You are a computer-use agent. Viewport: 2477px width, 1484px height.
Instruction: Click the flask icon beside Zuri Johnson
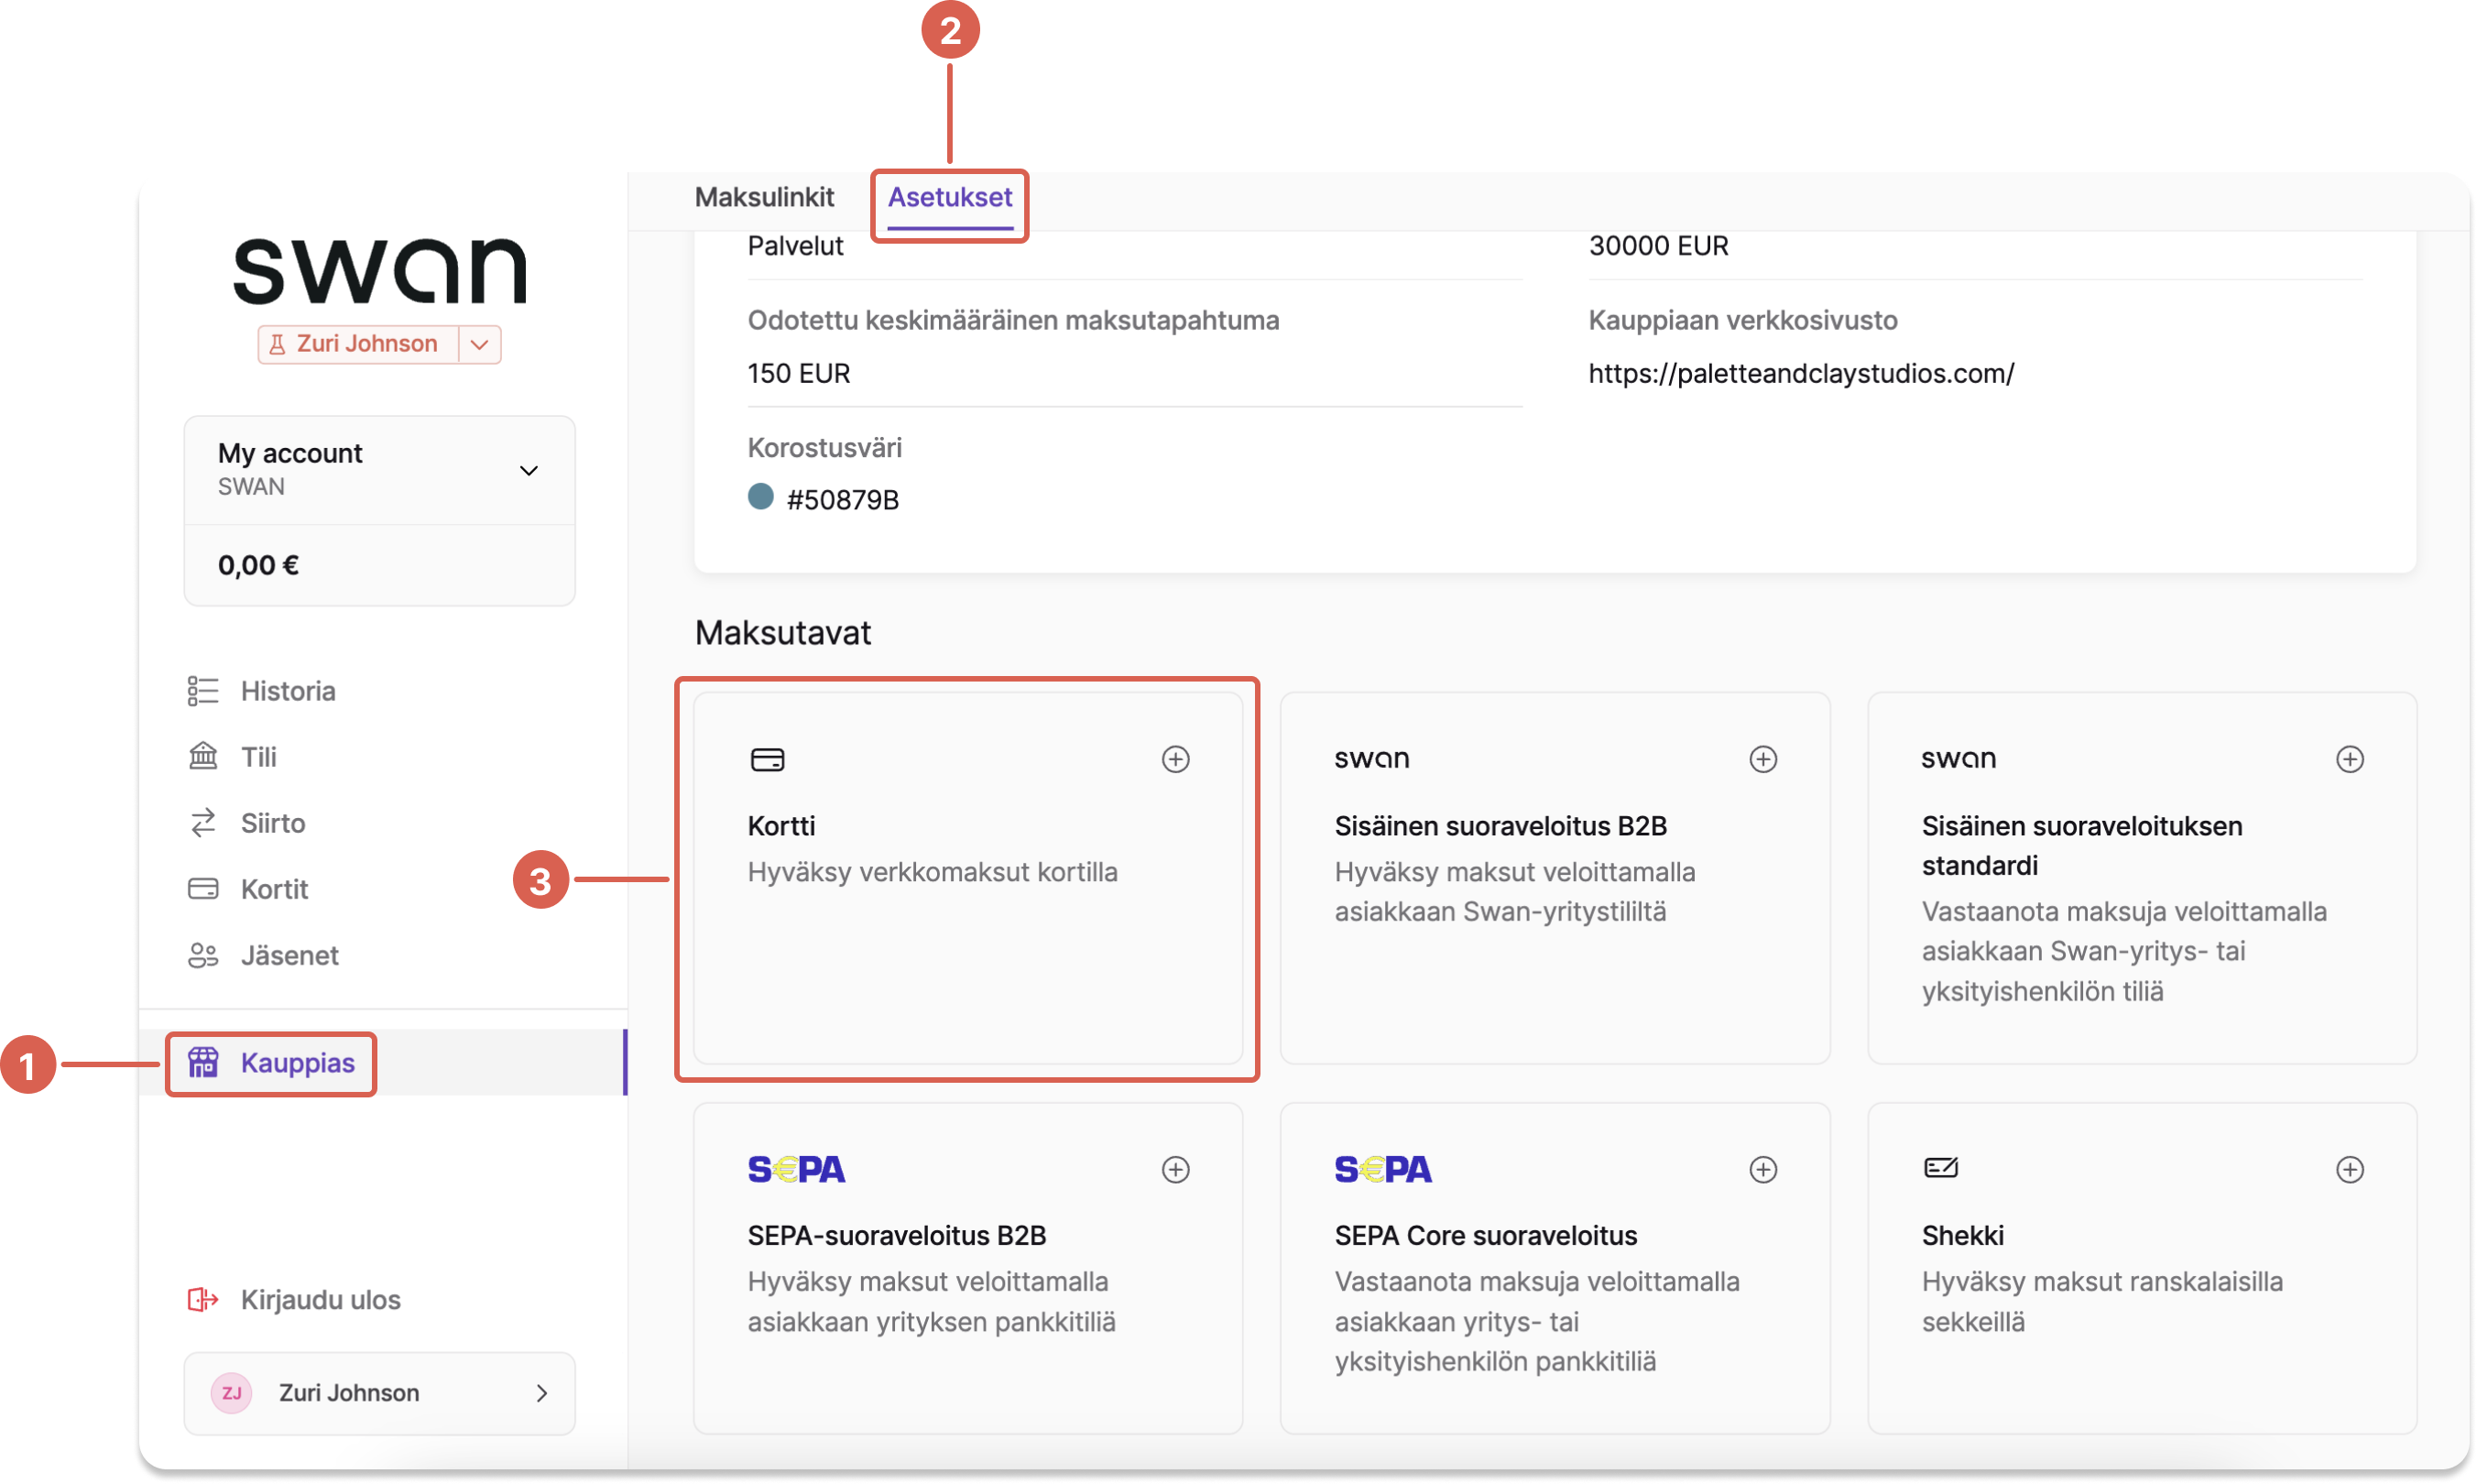277,344
